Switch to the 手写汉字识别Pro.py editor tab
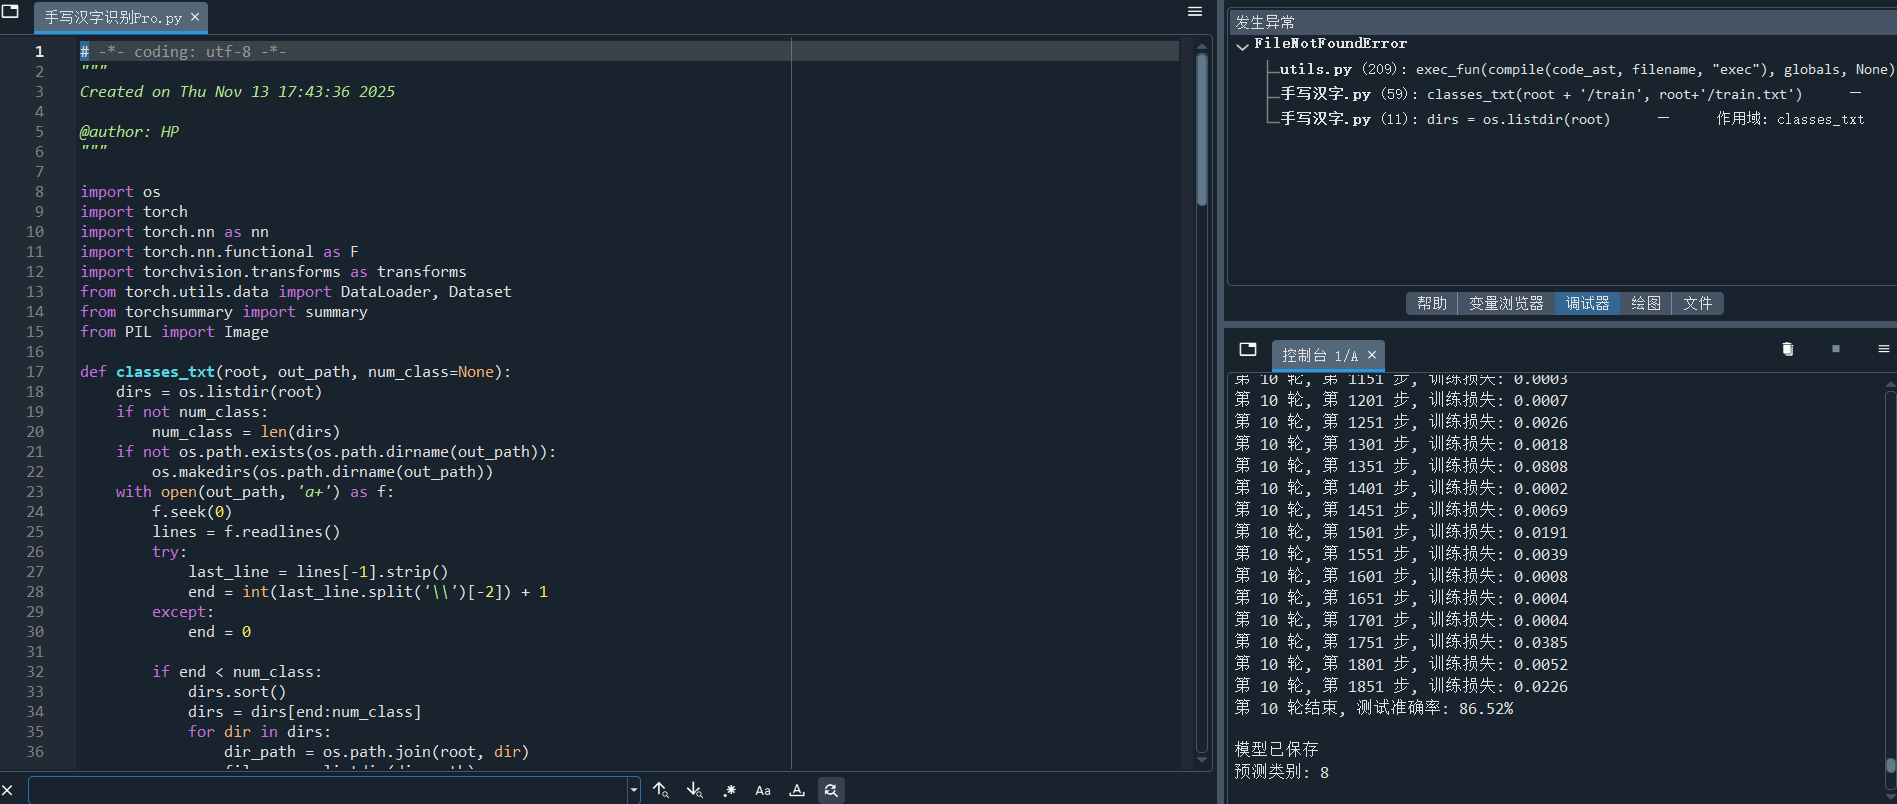Viewport: 1897px width, 804px height. (x=113, y=17)
